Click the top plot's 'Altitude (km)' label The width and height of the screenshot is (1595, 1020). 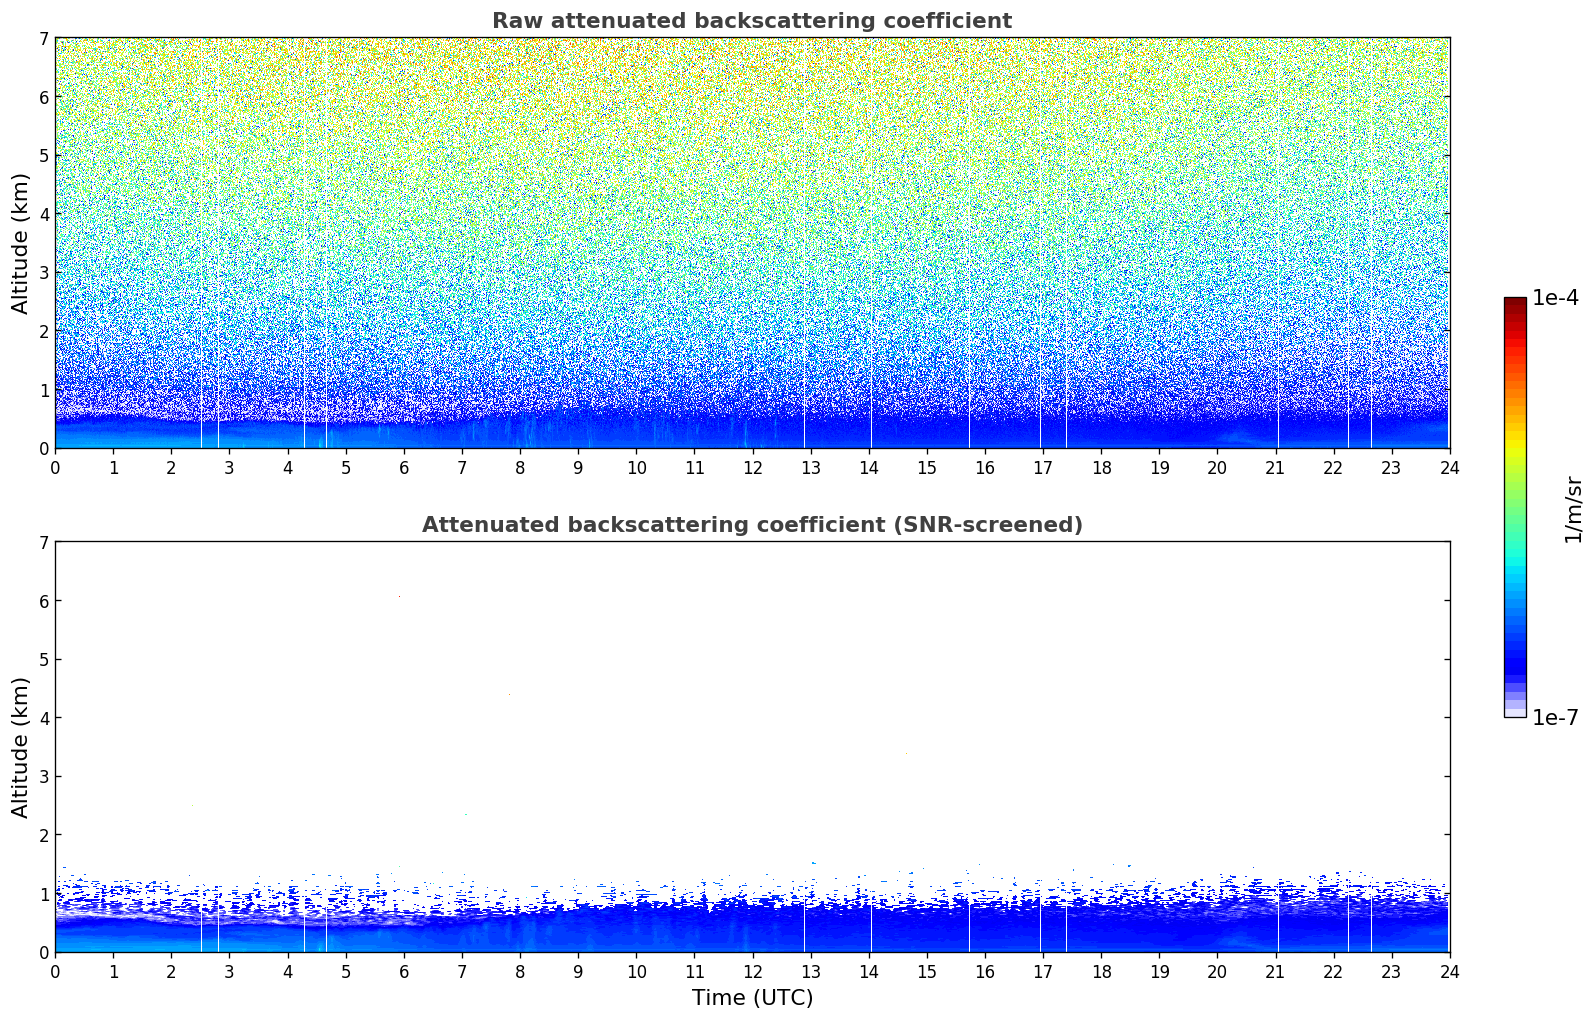coord(20,243)
